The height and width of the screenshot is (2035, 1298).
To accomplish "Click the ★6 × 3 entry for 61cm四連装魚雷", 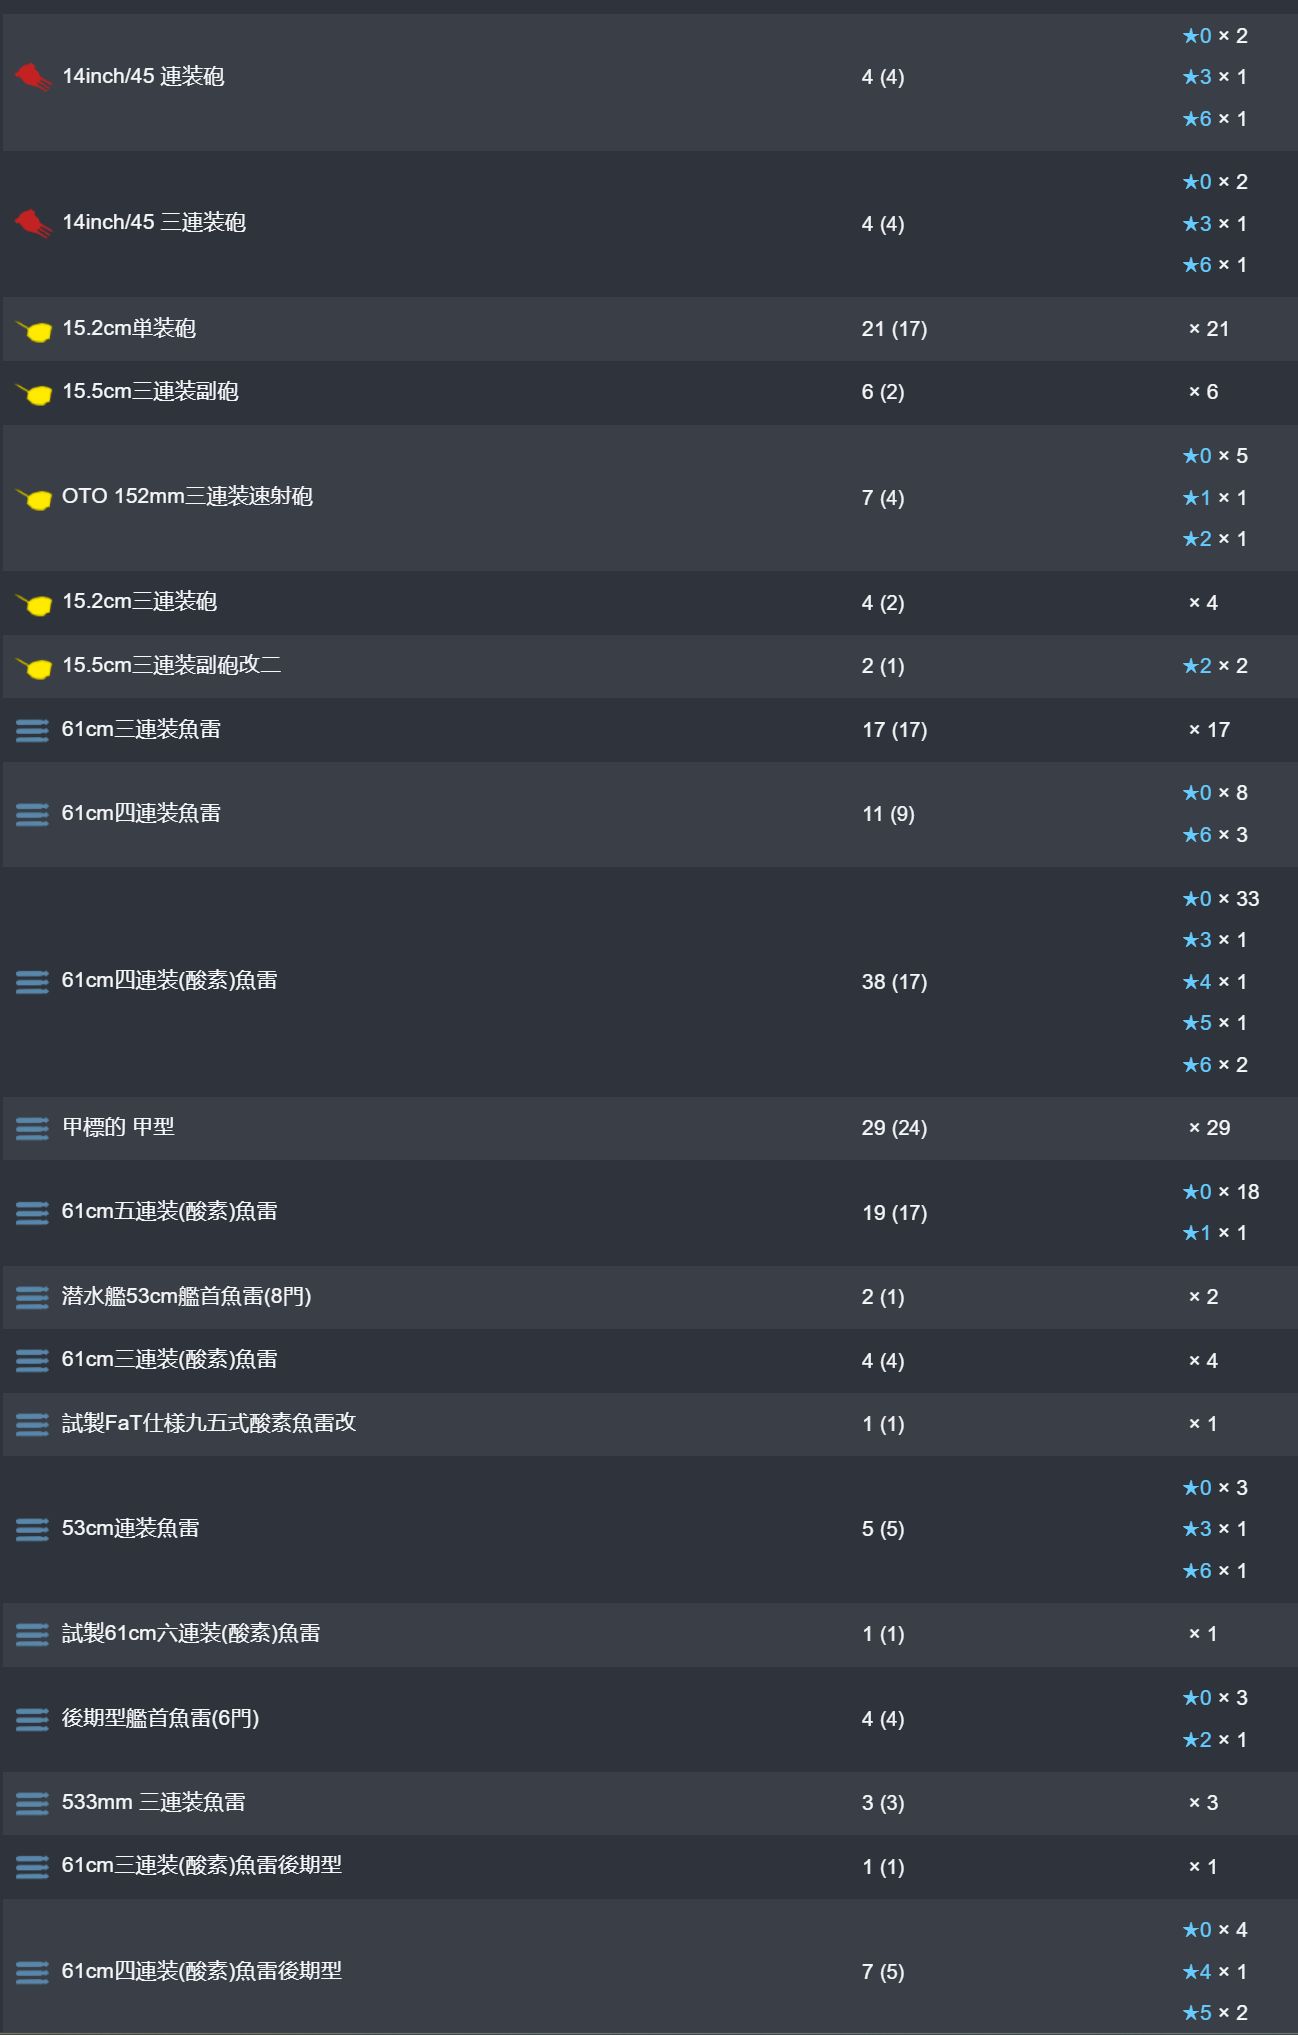I will click(x=1215, y=835).
